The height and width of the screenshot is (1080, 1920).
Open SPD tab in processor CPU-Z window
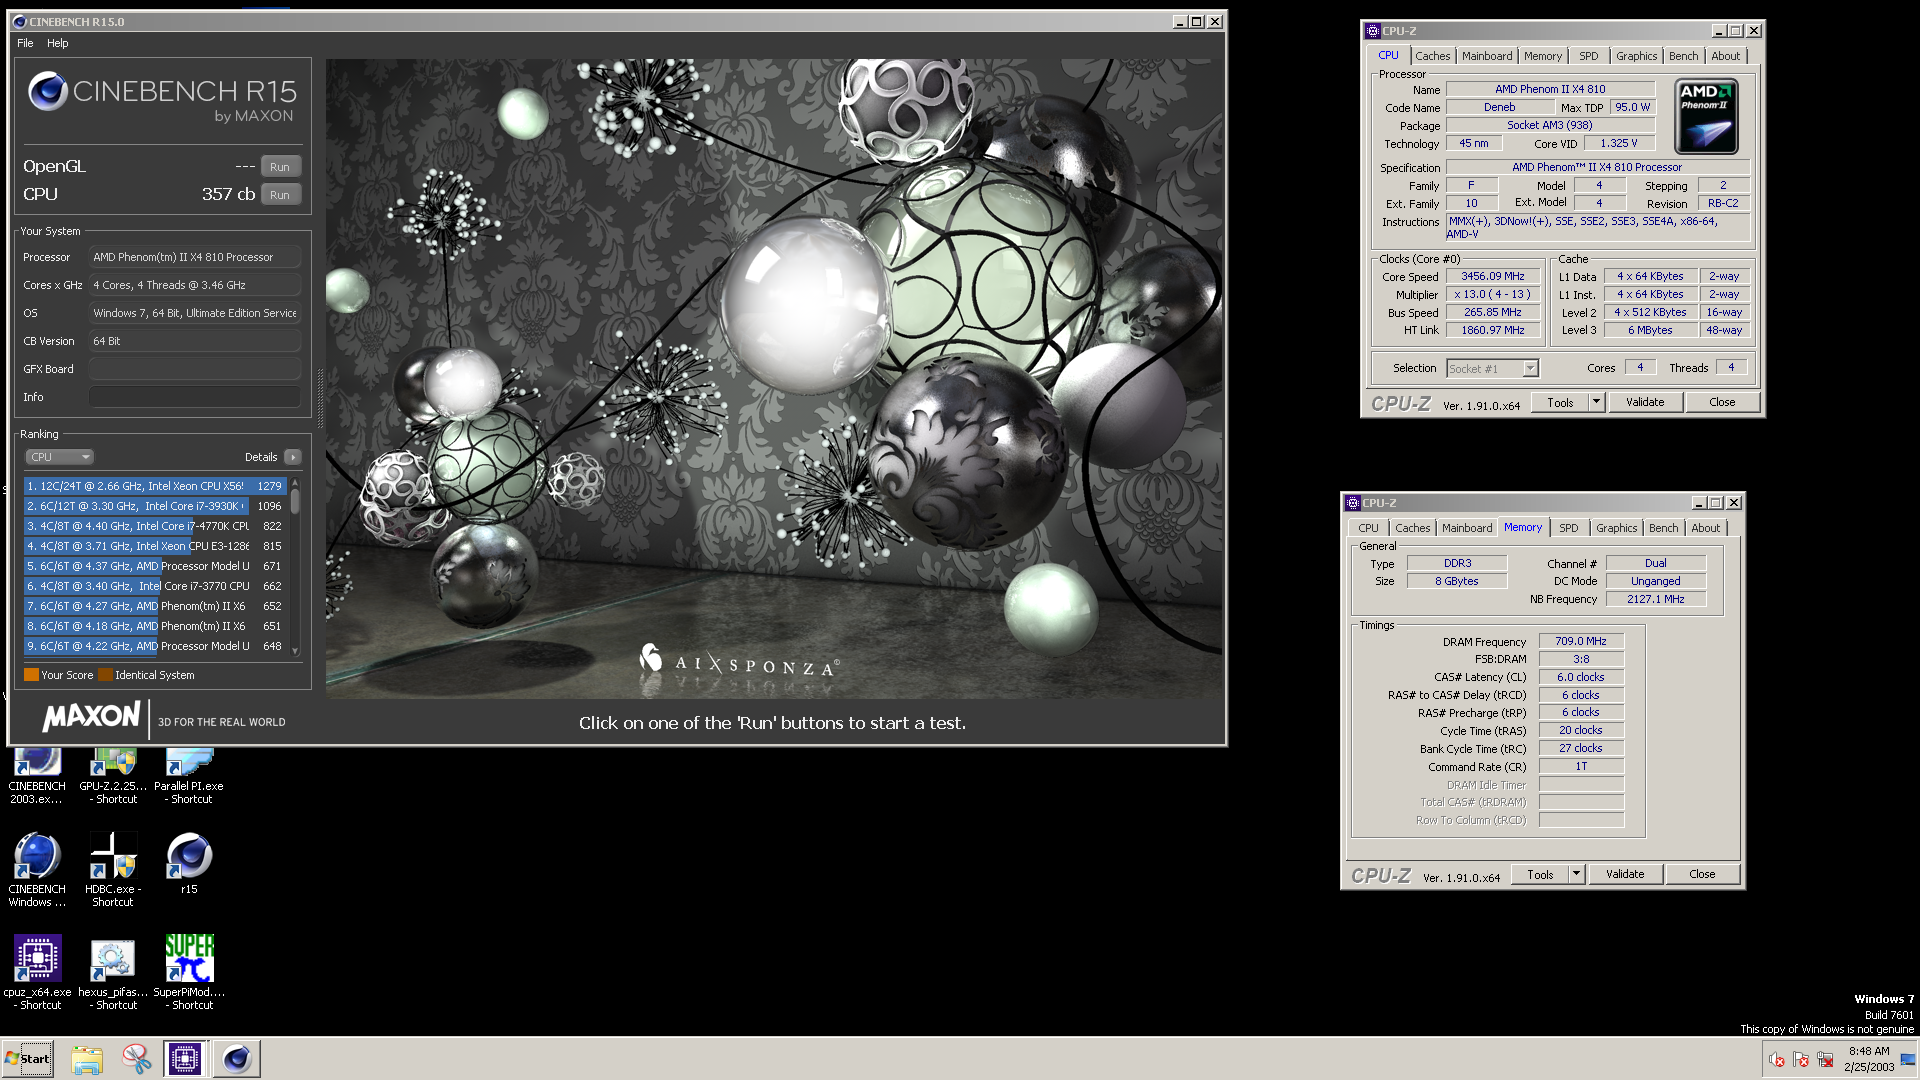click(1589, 56)
